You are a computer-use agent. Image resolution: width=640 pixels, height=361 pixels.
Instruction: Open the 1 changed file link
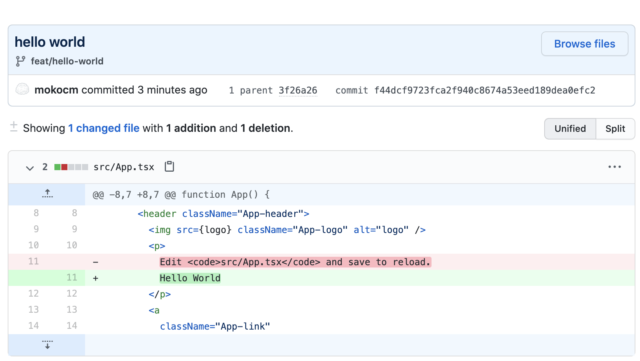(104, 128)
